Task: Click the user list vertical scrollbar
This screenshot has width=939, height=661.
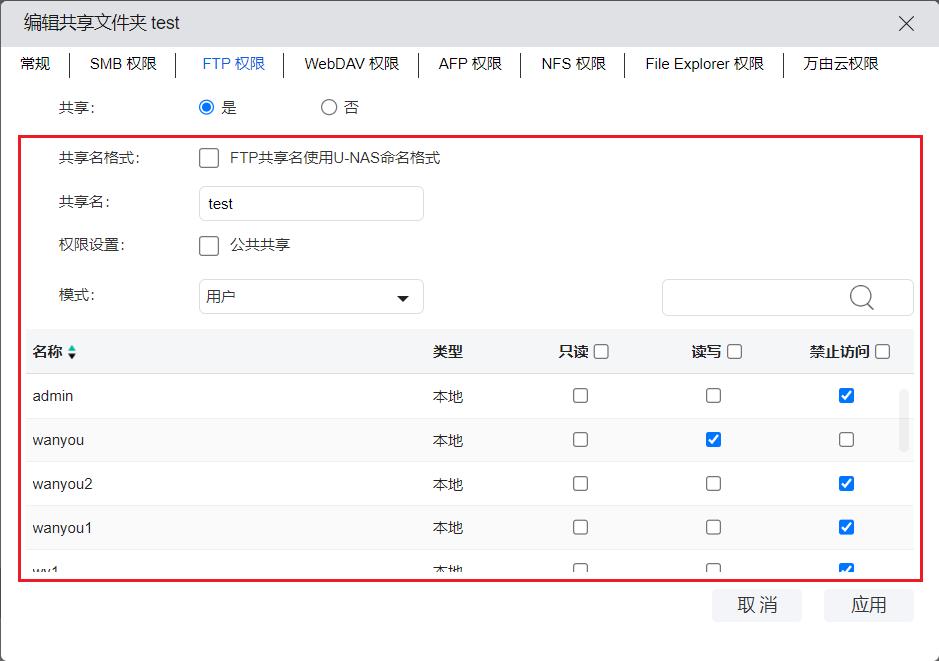Action: pos(905,420)
